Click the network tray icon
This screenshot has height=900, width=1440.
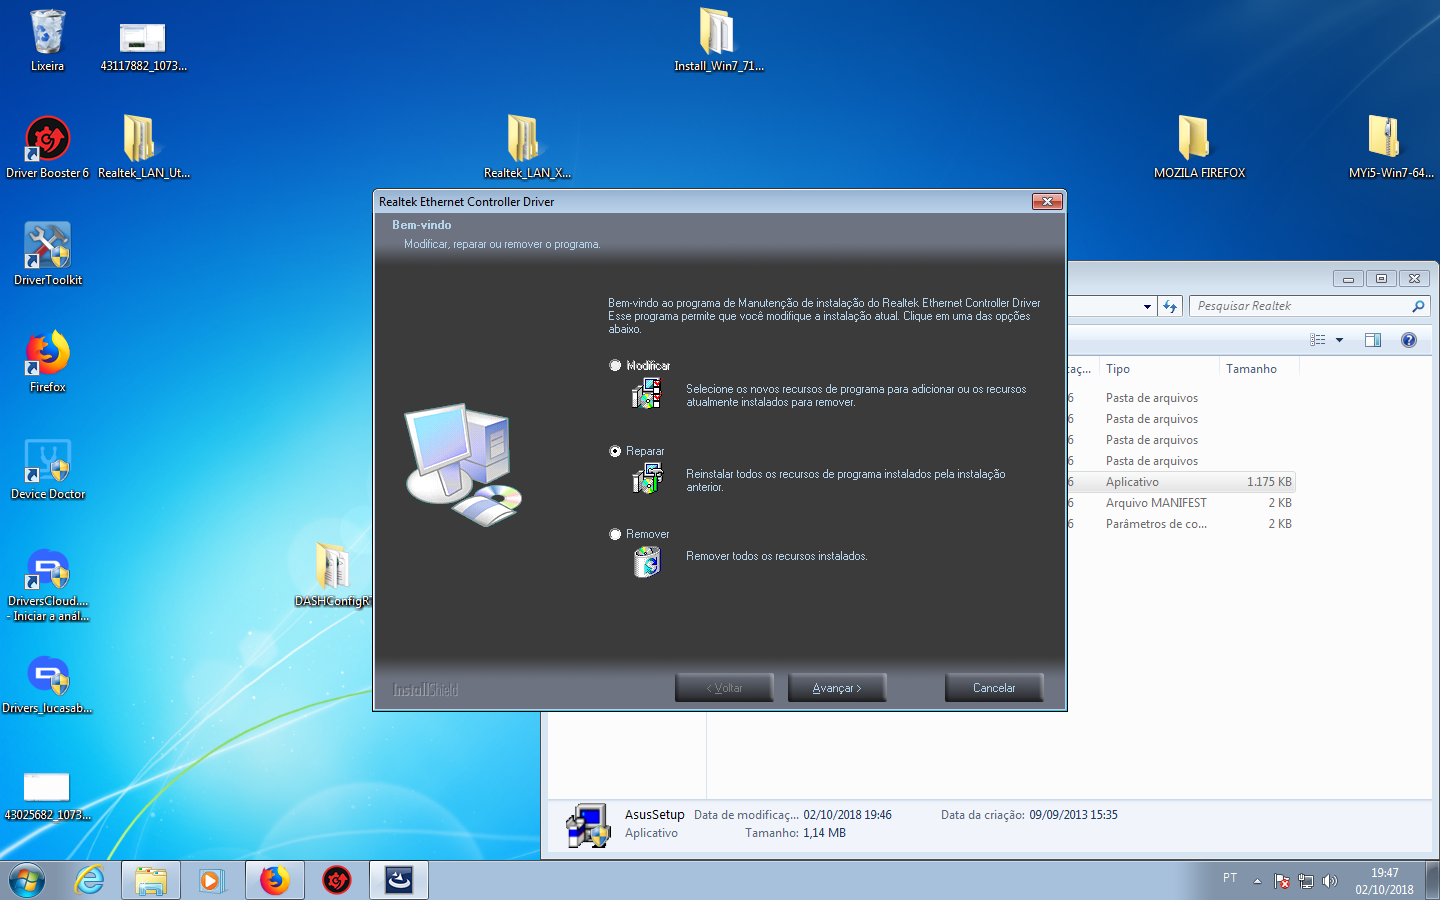click(1306, 881)
